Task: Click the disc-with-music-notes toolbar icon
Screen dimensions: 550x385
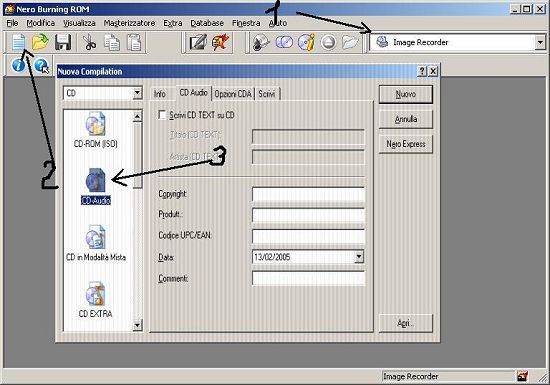Action: click(261, 42)
